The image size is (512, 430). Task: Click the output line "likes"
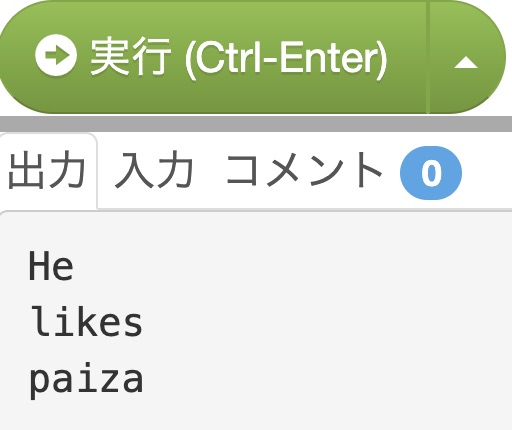(x=87, y=322)
